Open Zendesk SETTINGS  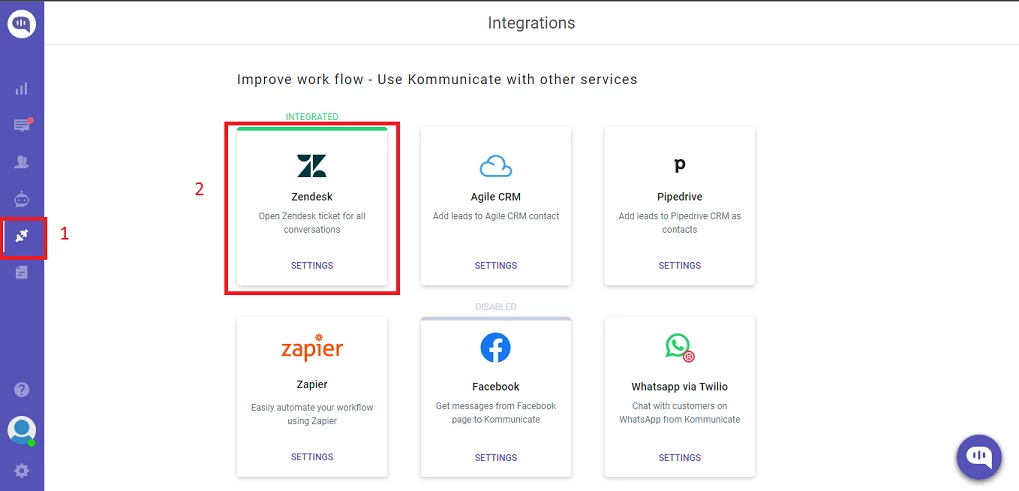(312, 266)
